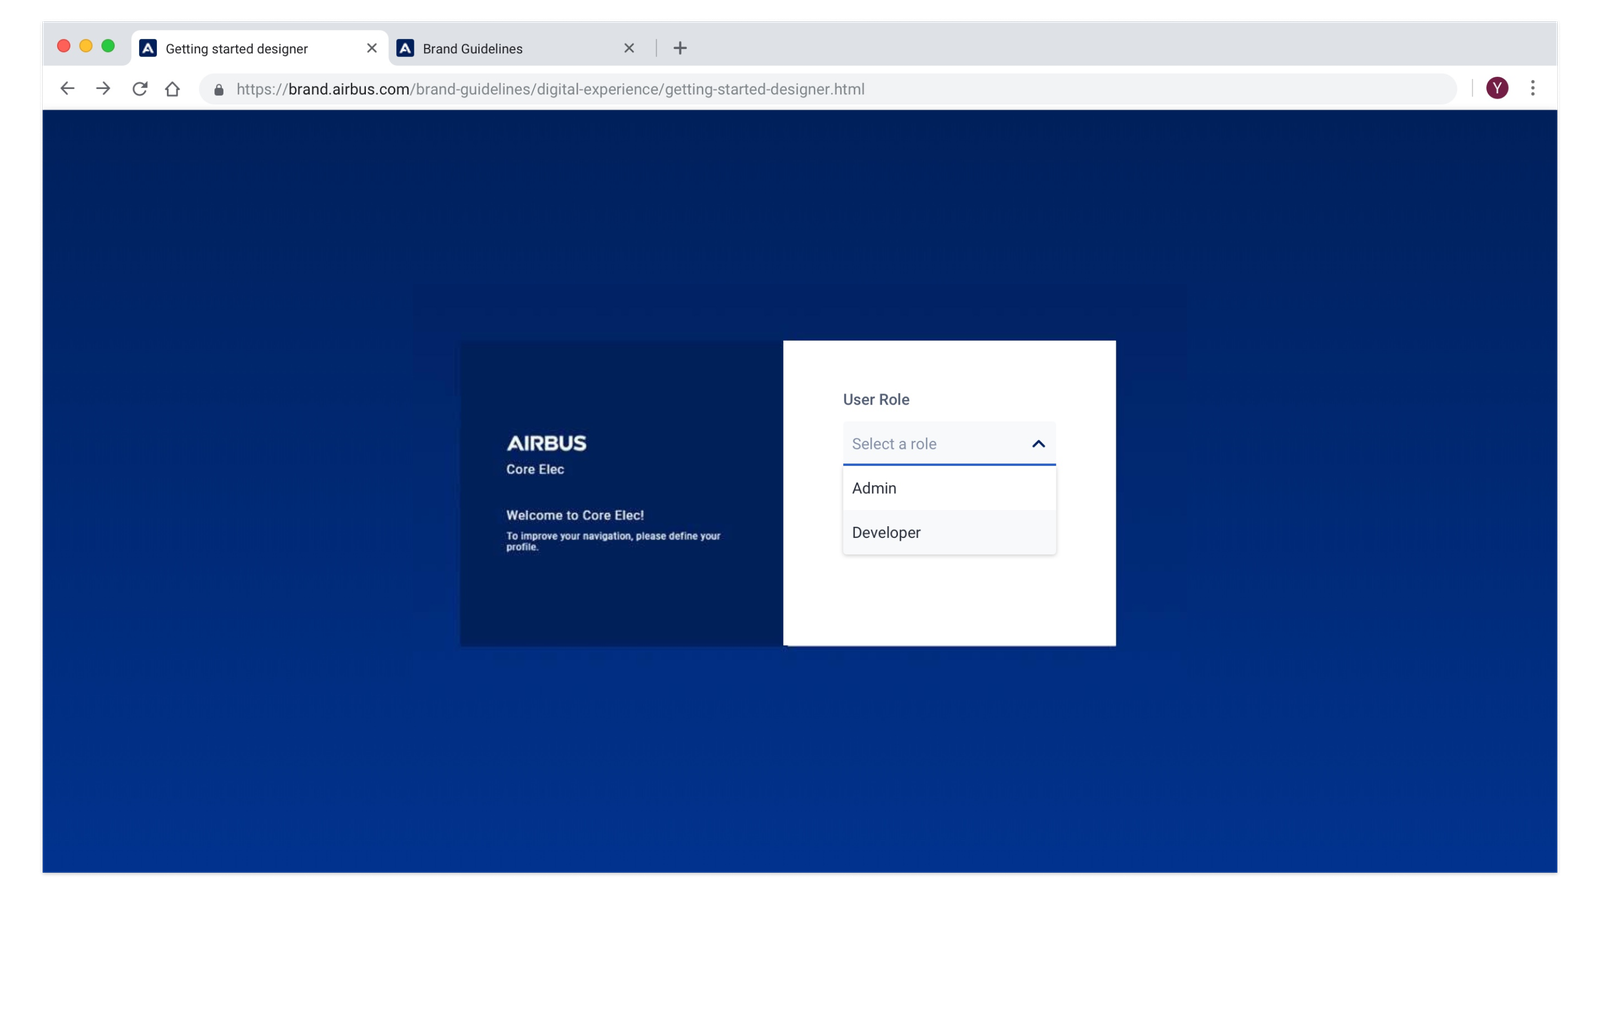The image size is (1600, 1013).
Task: Click the browser forward arrow
Action: tap(103, 89)
